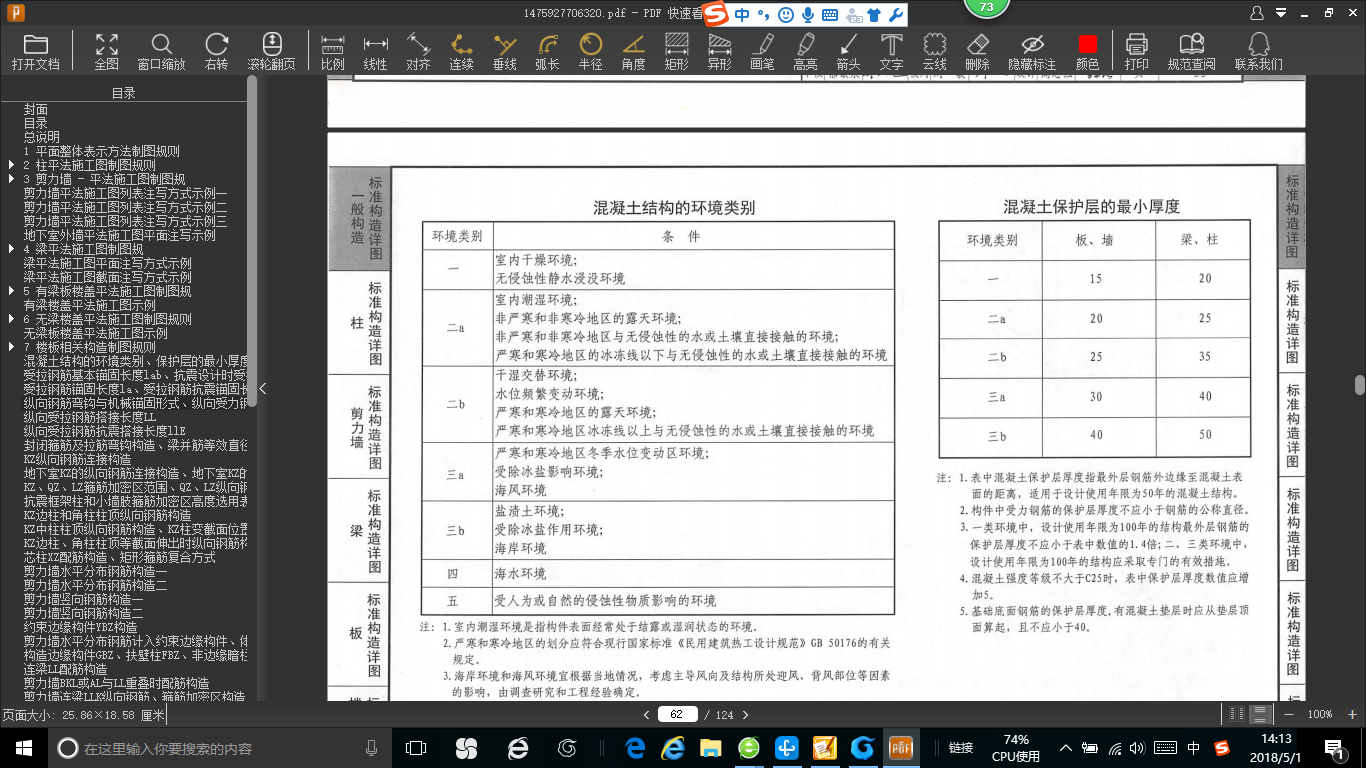Open 连梁LL配筋构造 outline entry

pos(66,669)
